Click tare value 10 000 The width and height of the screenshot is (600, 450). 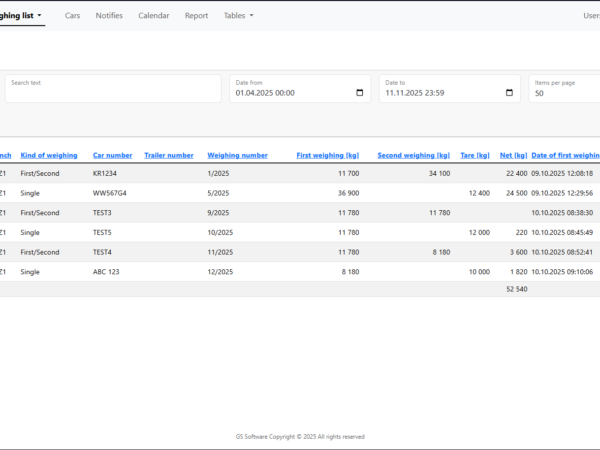(x=479, y=272)
